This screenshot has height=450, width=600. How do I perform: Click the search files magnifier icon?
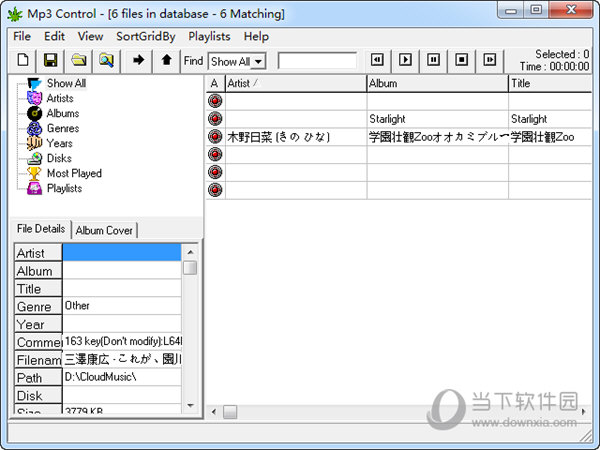click(x=106, y=60)
